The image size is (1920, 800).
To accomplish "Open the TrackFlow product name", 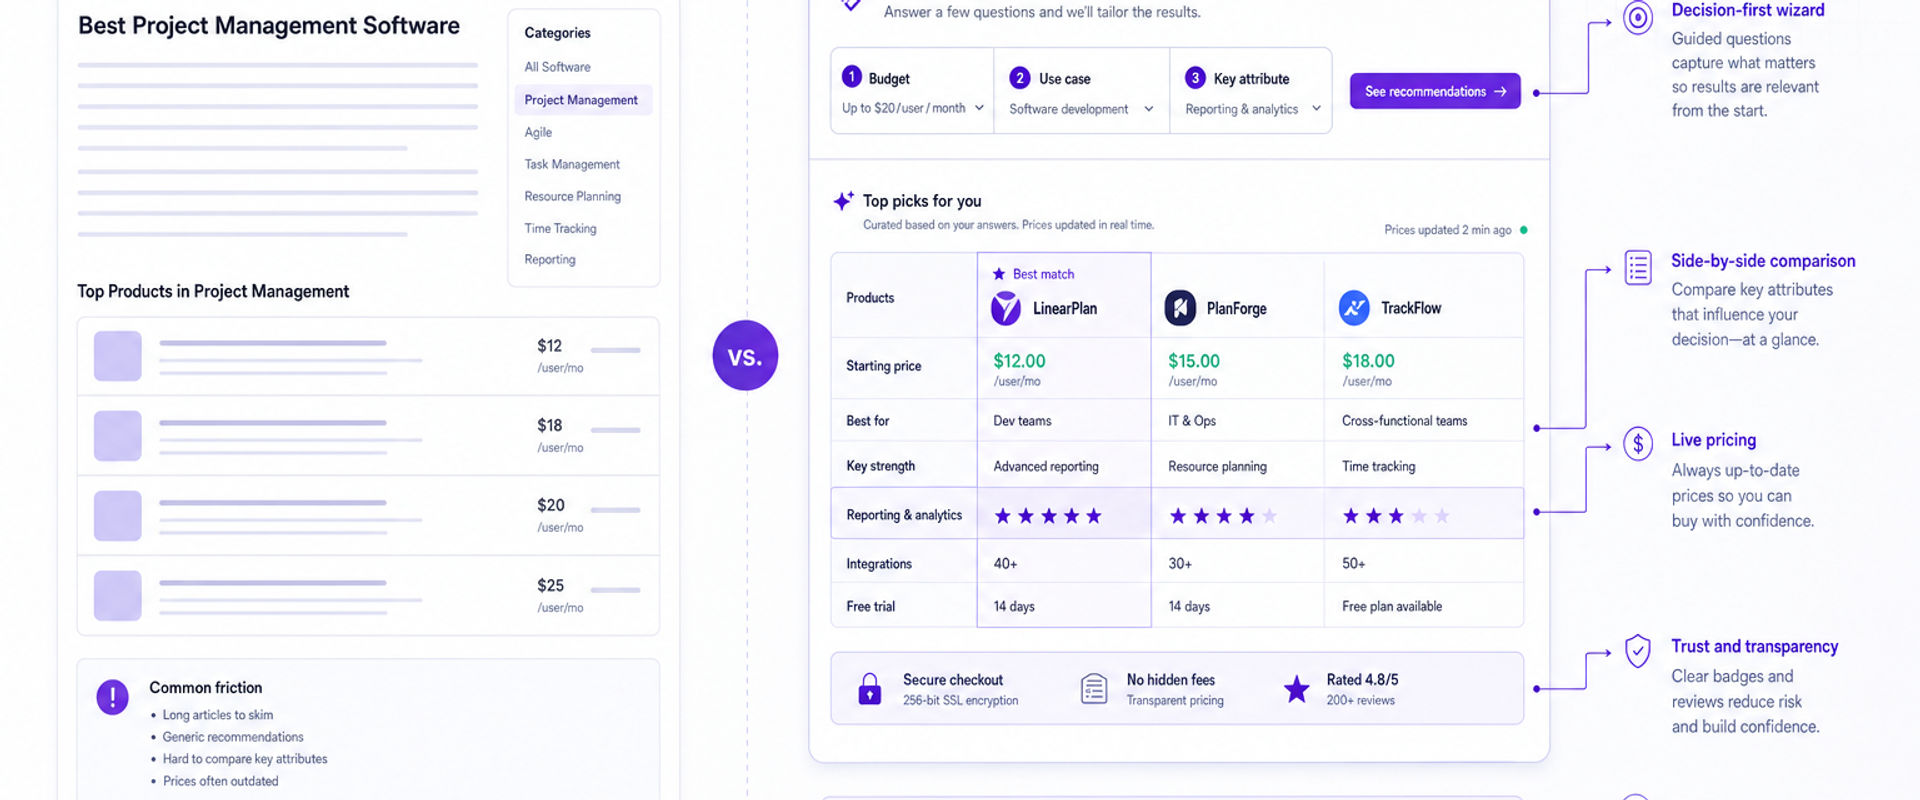I will click(x=1411, y=308).
